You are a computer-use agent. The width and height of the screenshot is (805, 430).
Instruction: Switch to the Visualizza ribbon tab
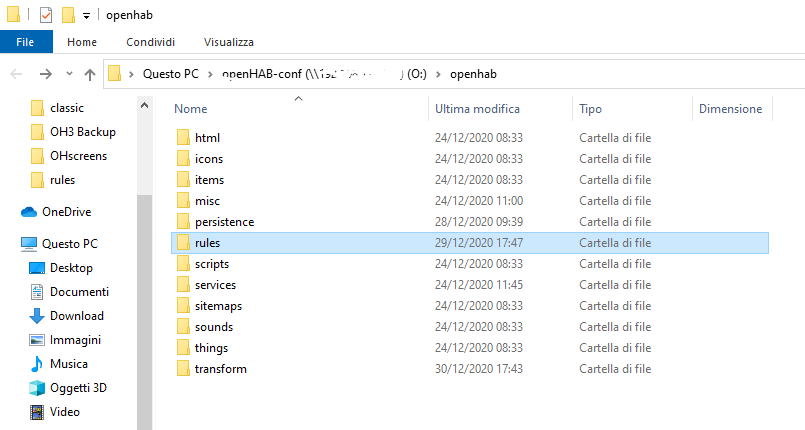(x=228, y=42)
